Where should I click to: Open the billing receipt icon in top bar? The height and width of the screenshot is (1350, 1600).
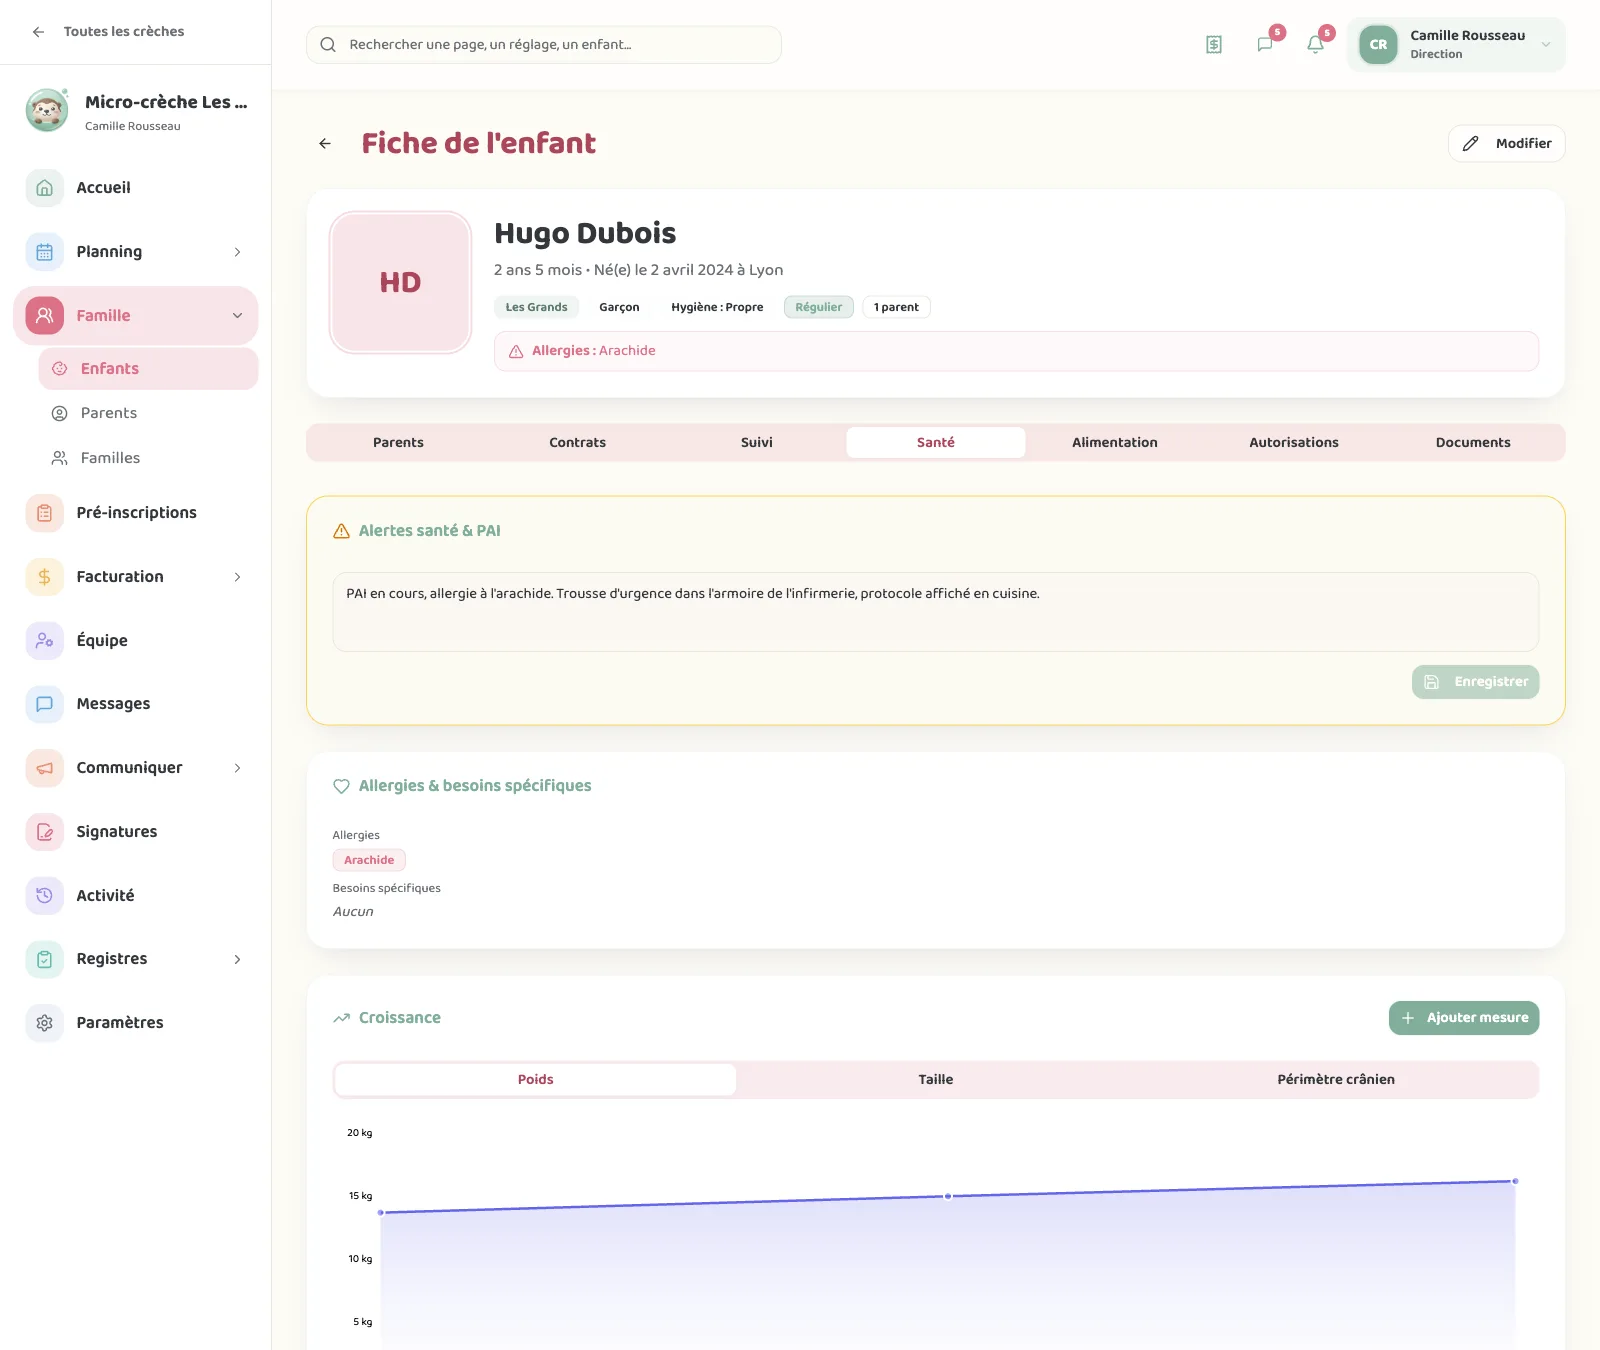1214,45
